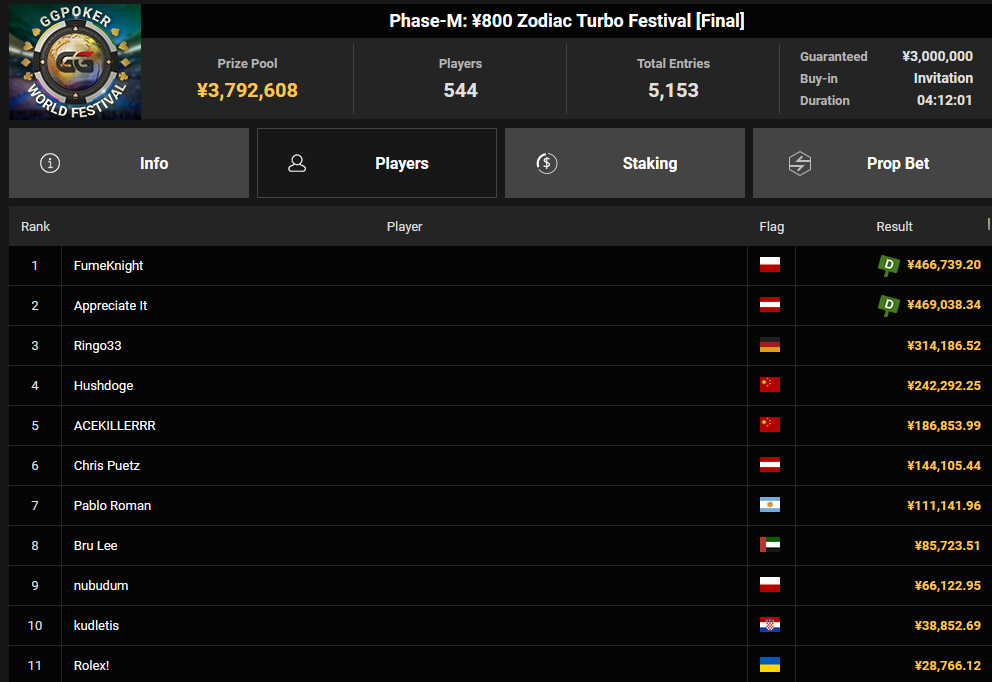Sort by the Rank column header
The width and height of the screenshot is (992, 682).
[35, 226]
